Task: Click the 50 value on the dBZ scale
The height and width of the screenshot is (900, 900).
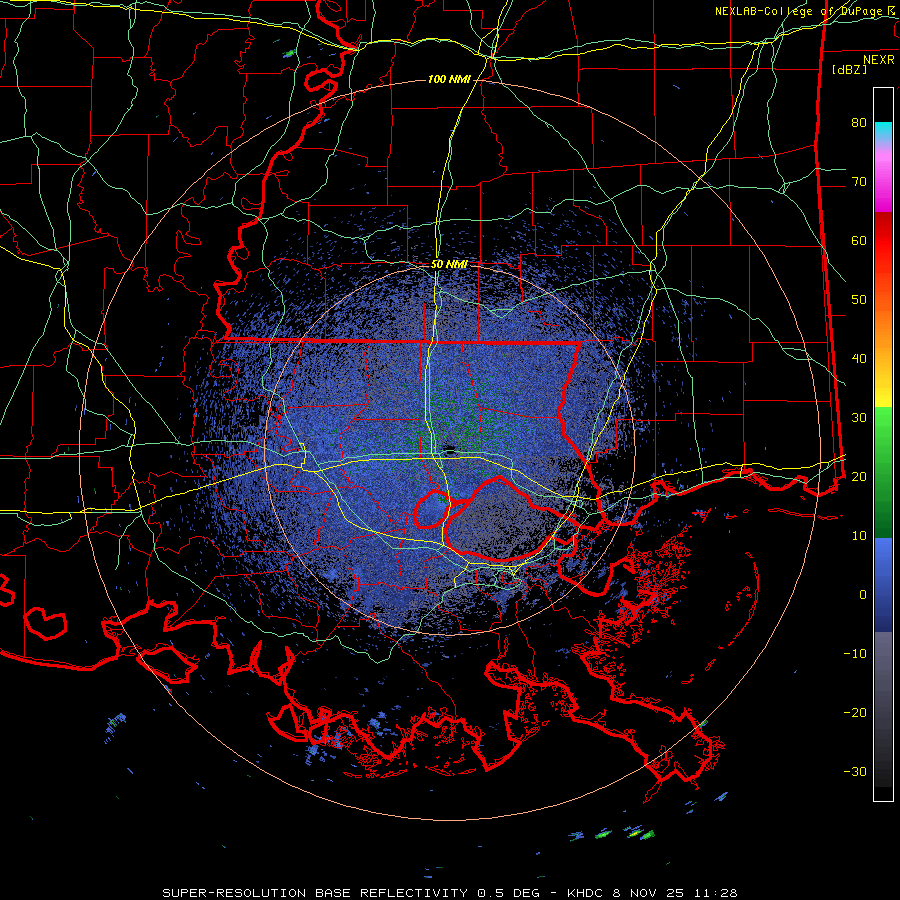Action: coord(859,300)
